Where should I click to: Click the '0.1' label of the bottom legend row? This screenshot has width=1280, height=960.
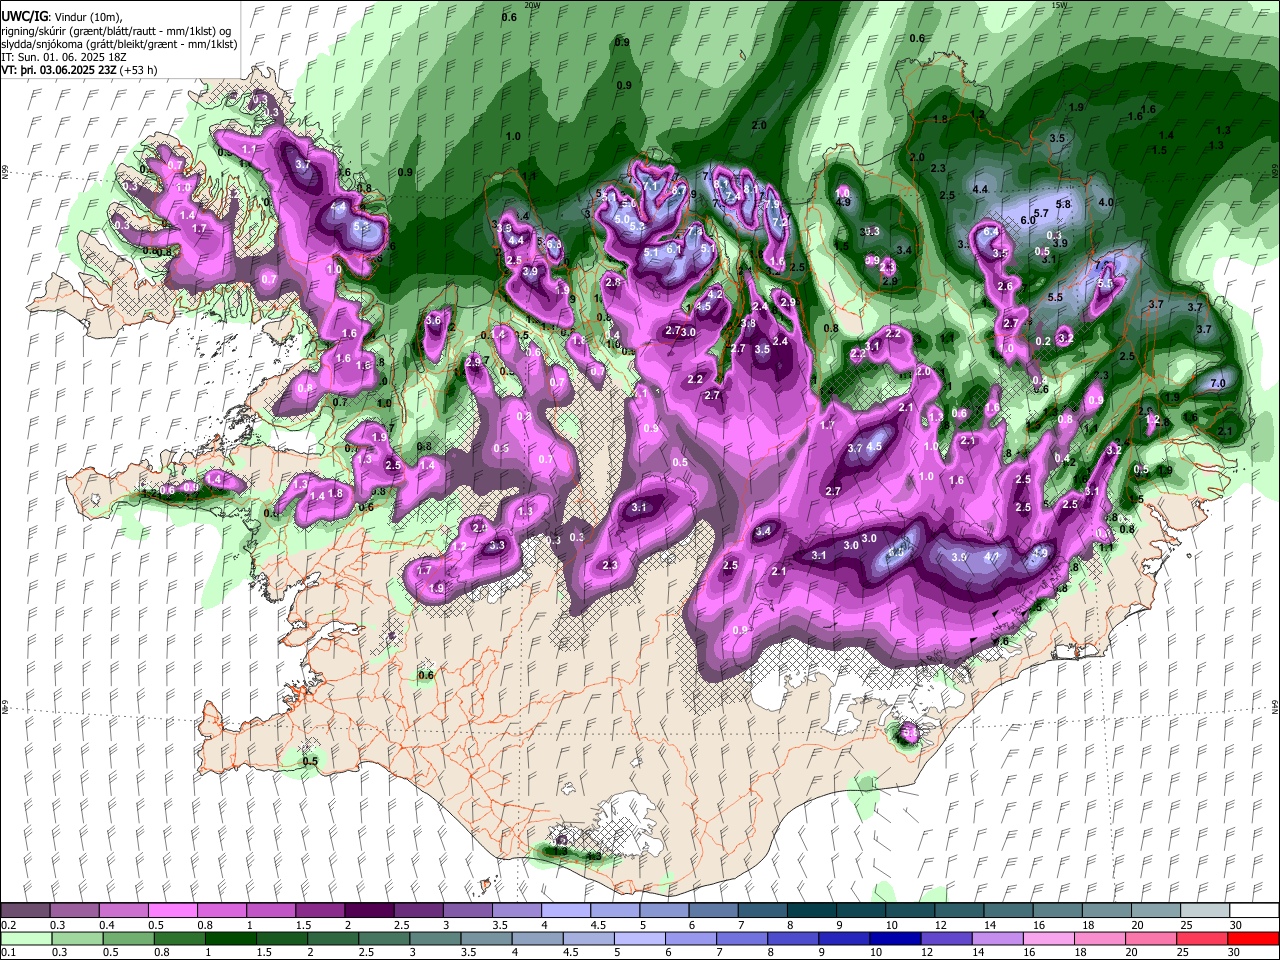coord(9,953)
